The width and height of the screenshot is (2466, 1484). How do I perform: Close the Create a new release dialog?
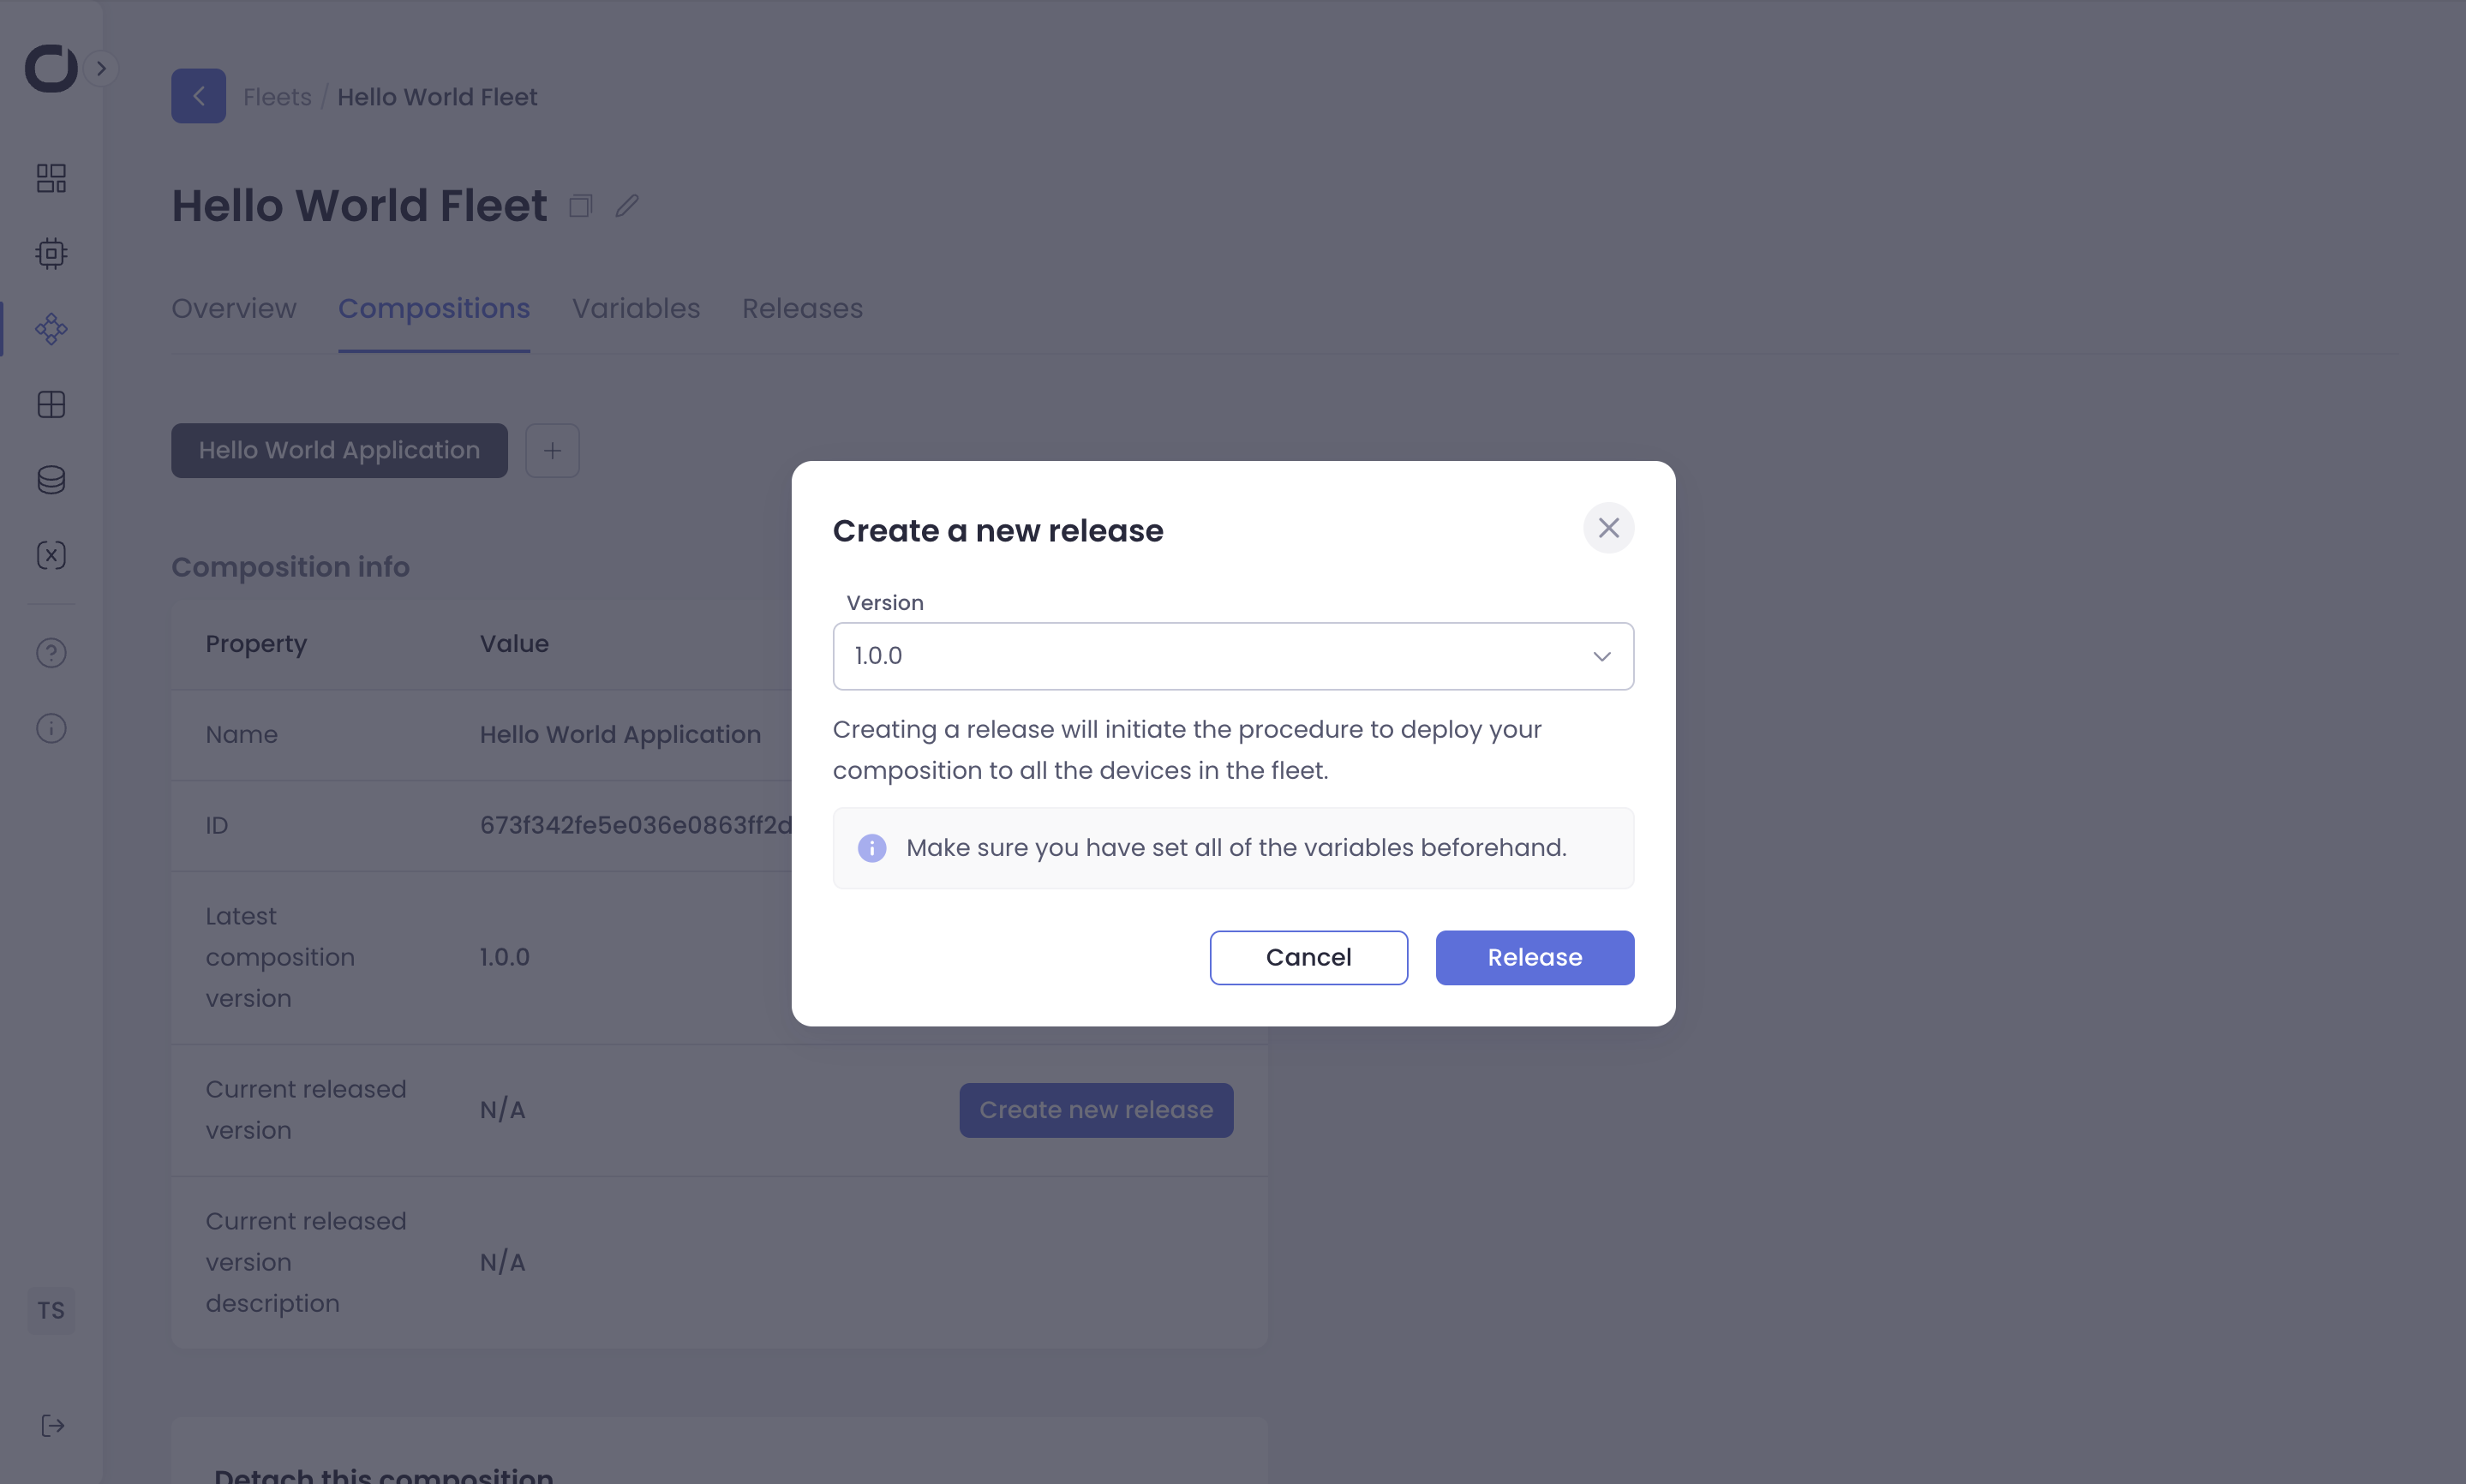(x=1608, y=528)
